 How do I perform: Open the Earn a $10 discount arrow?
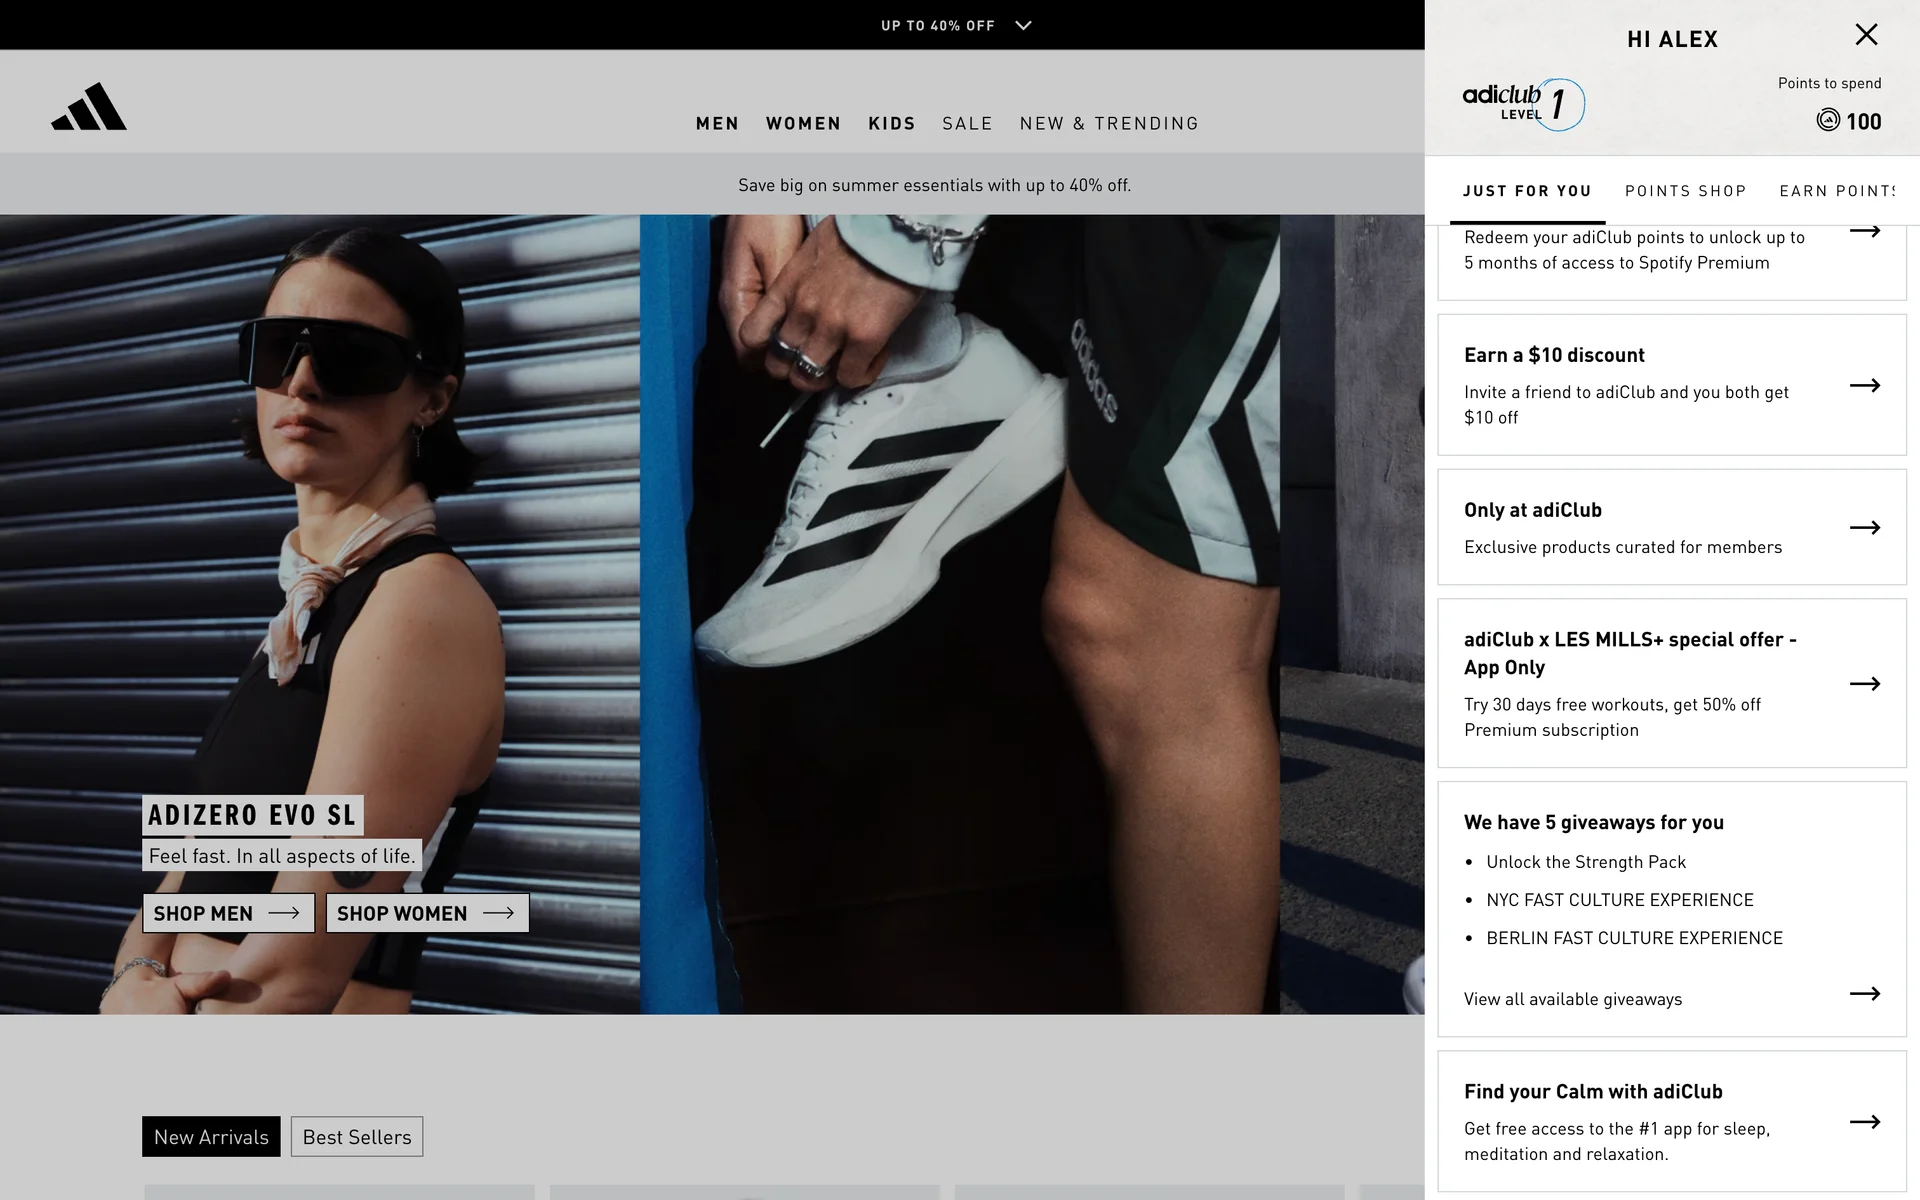tap(1864, 385)
